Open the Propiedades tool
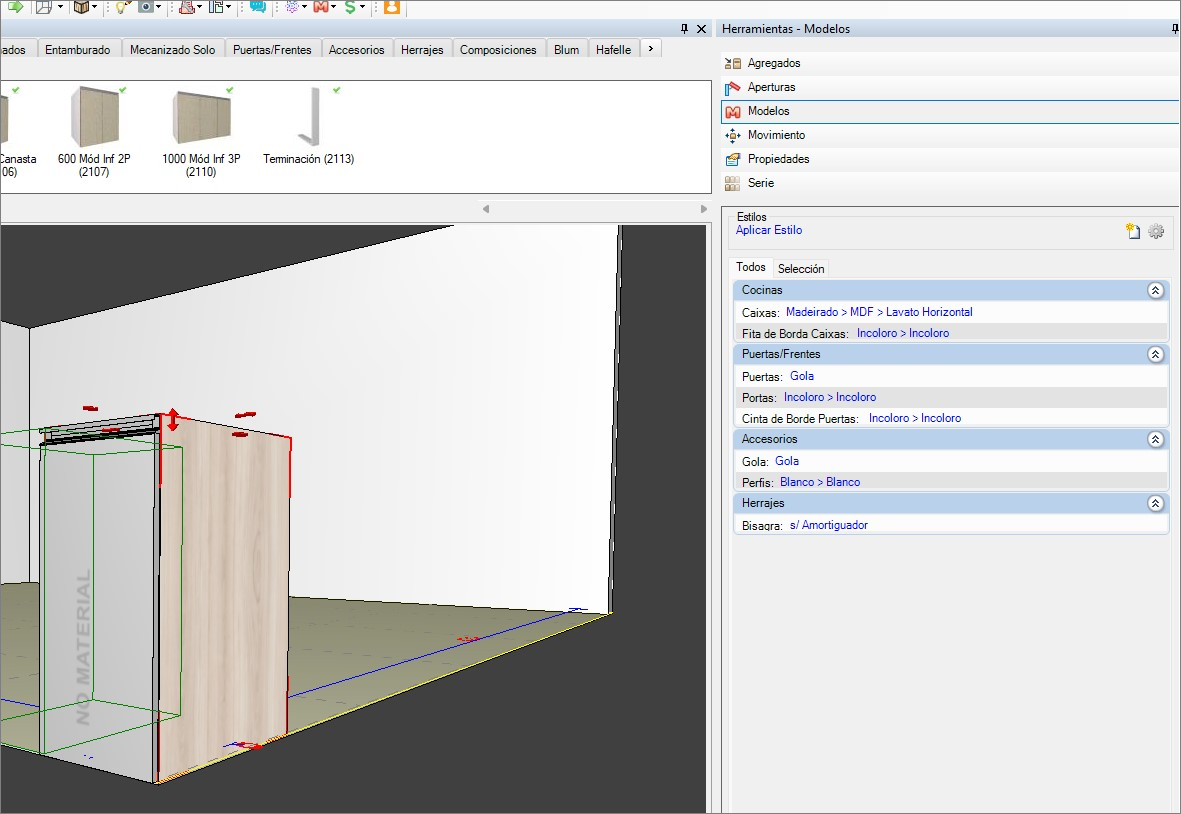This screenshot has width=1181, height=814. pyautogui.click(x=778, y=159)
